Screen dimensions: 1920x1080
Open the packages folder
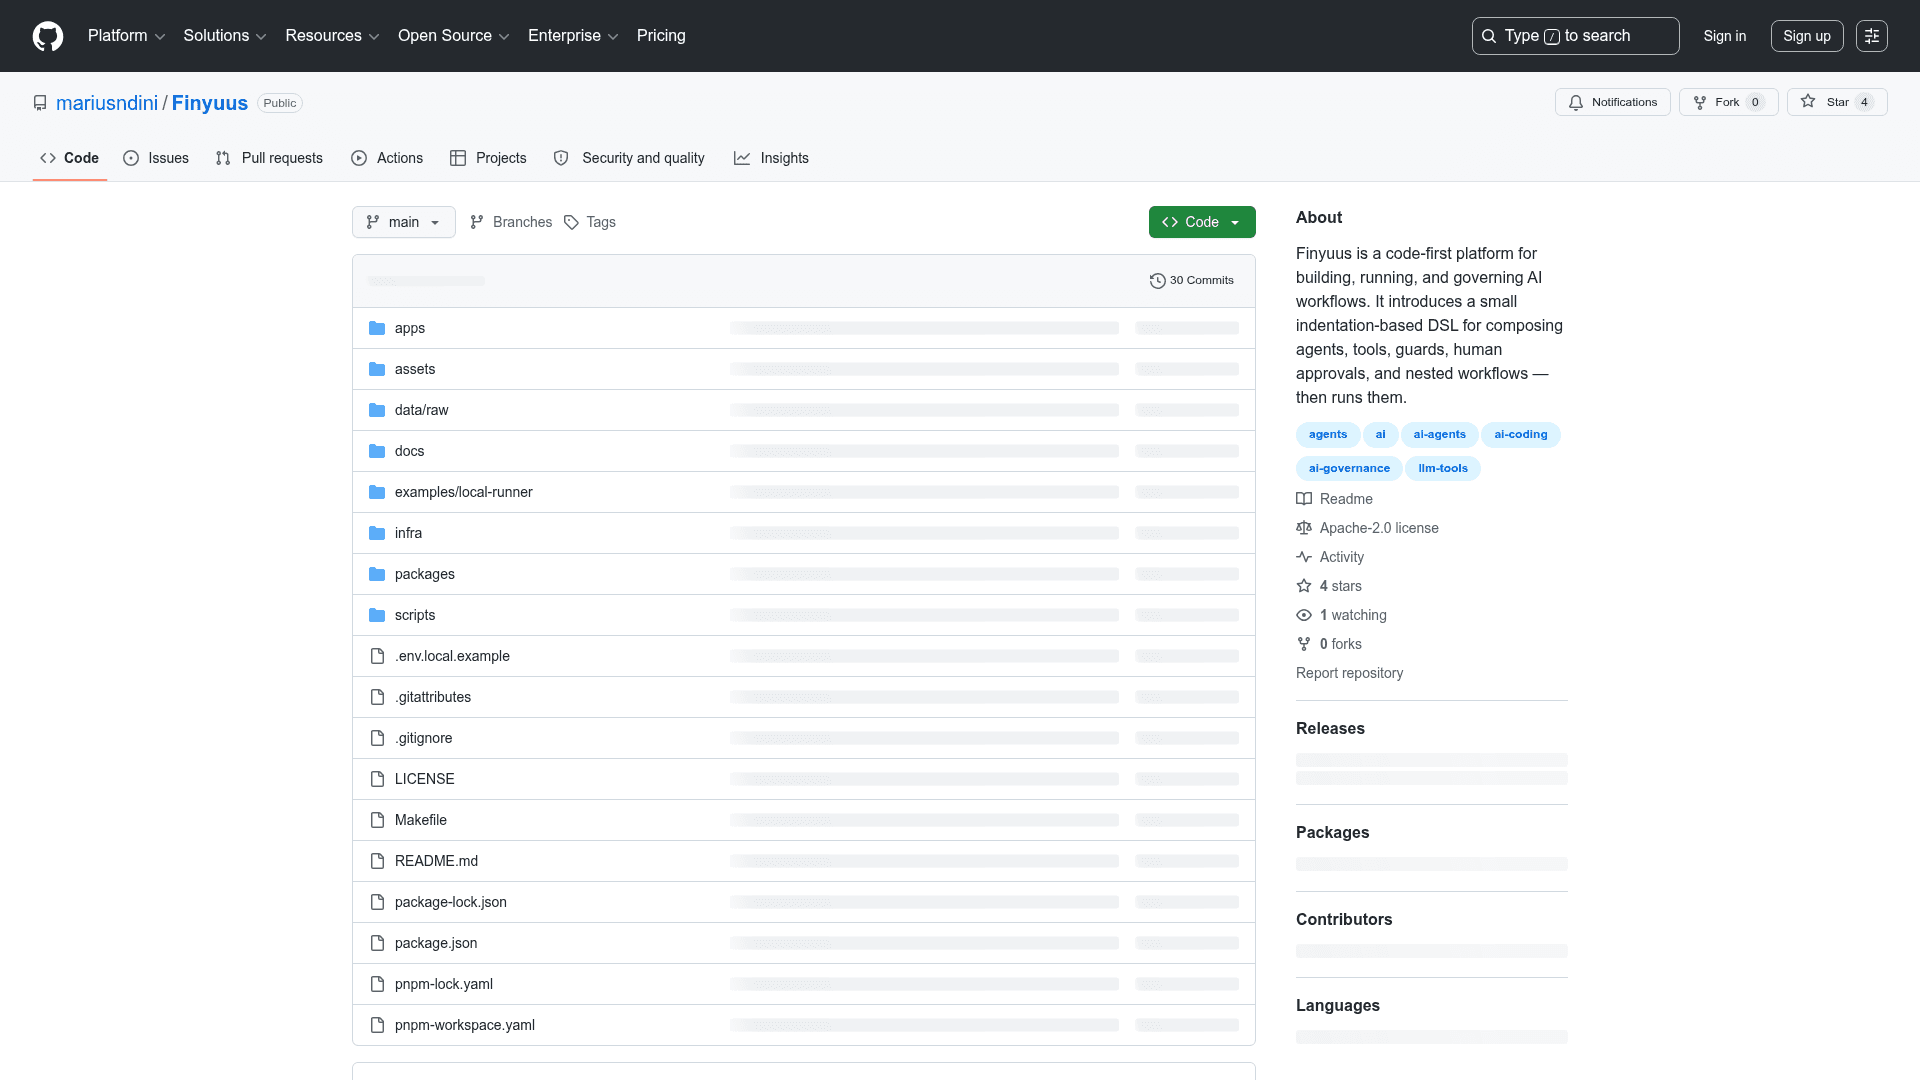pyautogui.click(x=425, y=574)
